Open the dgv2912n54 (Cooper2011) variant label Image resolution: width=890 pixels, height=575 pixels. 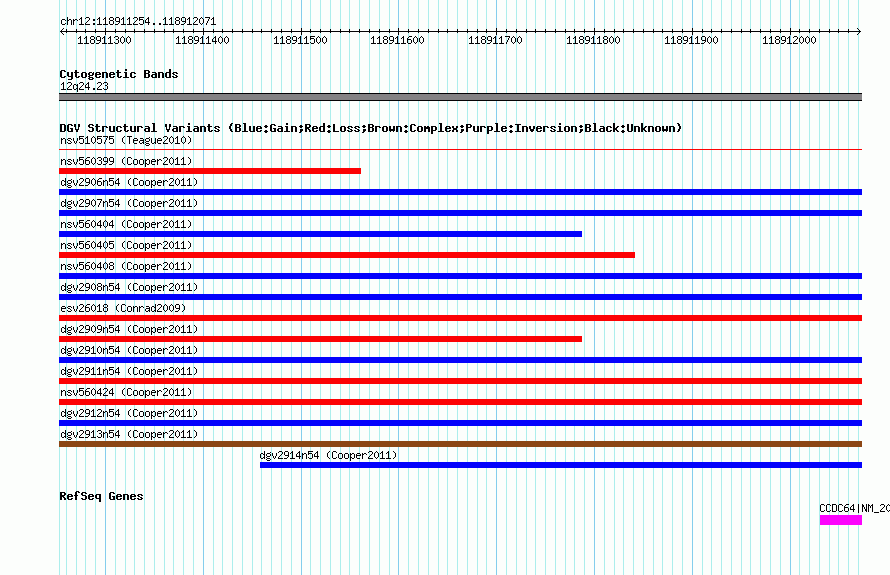click(129, 413)
